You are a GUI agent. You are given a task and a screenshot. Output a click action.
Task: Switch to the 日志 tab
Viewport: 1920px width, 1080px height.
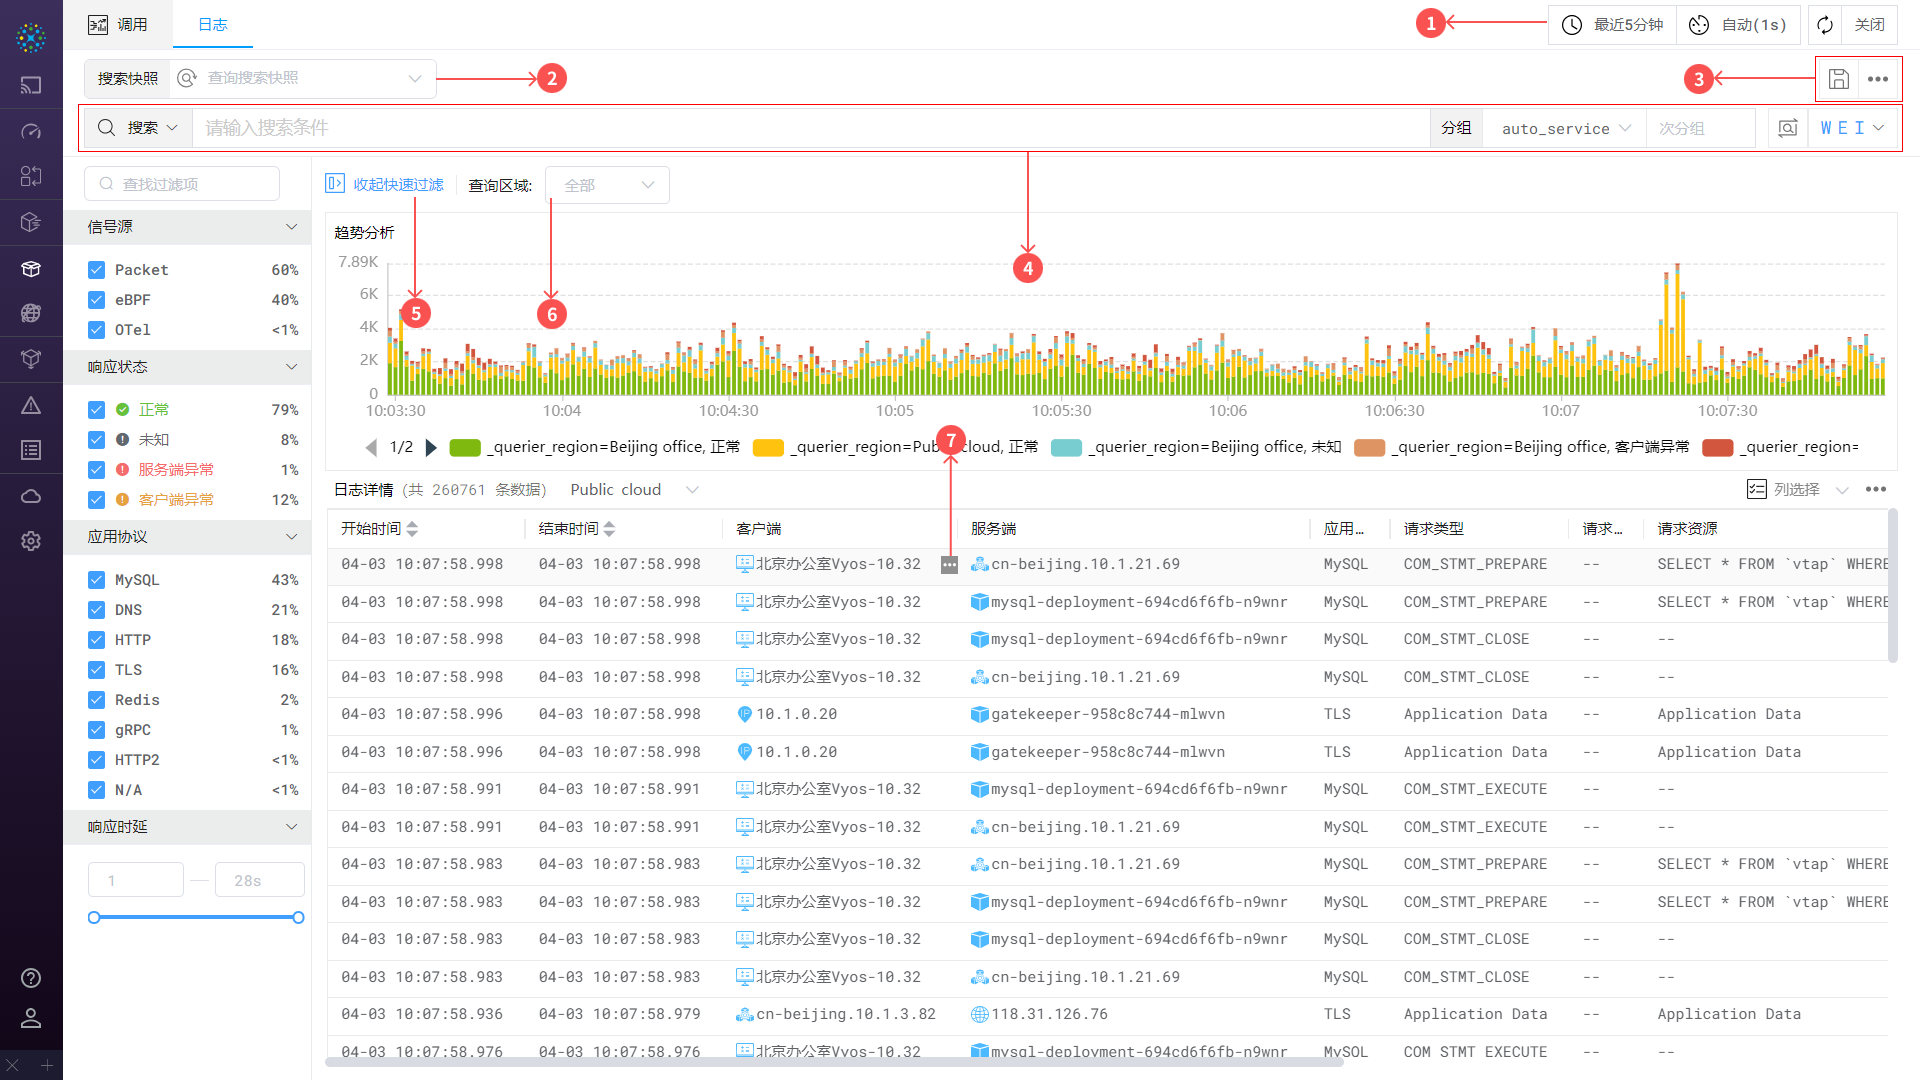[212, 25]
